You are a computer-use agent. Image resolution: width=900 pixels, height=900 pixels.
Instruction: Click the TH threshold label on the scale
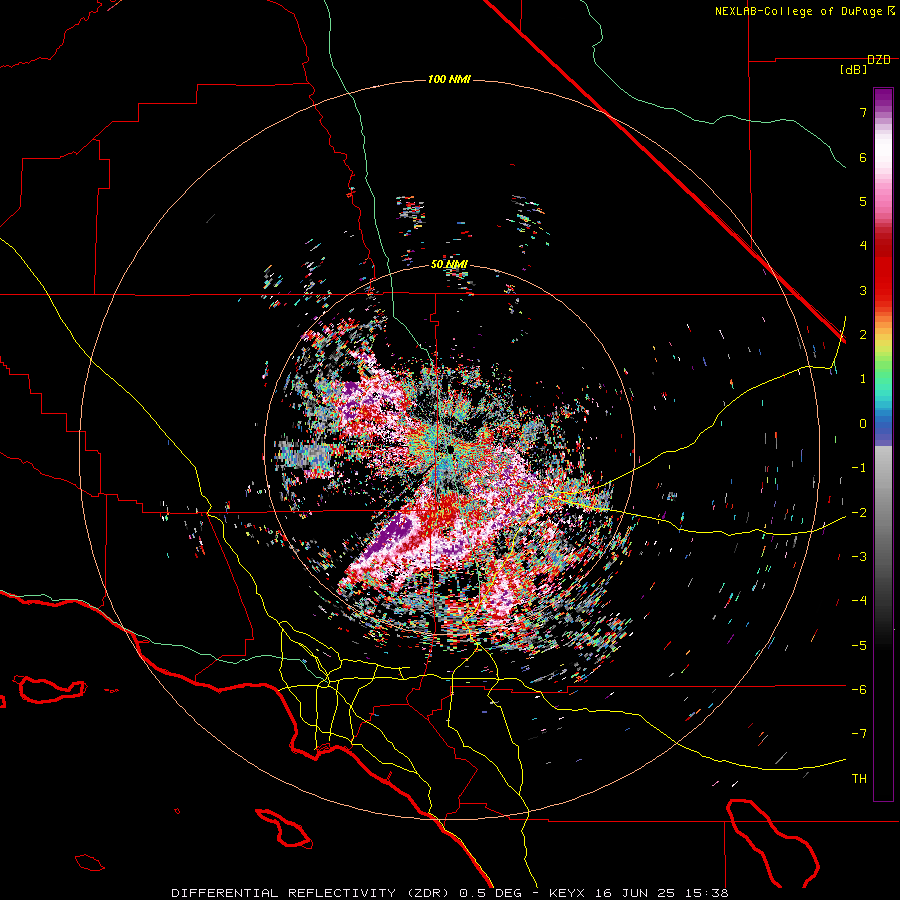tap(859, 779)
